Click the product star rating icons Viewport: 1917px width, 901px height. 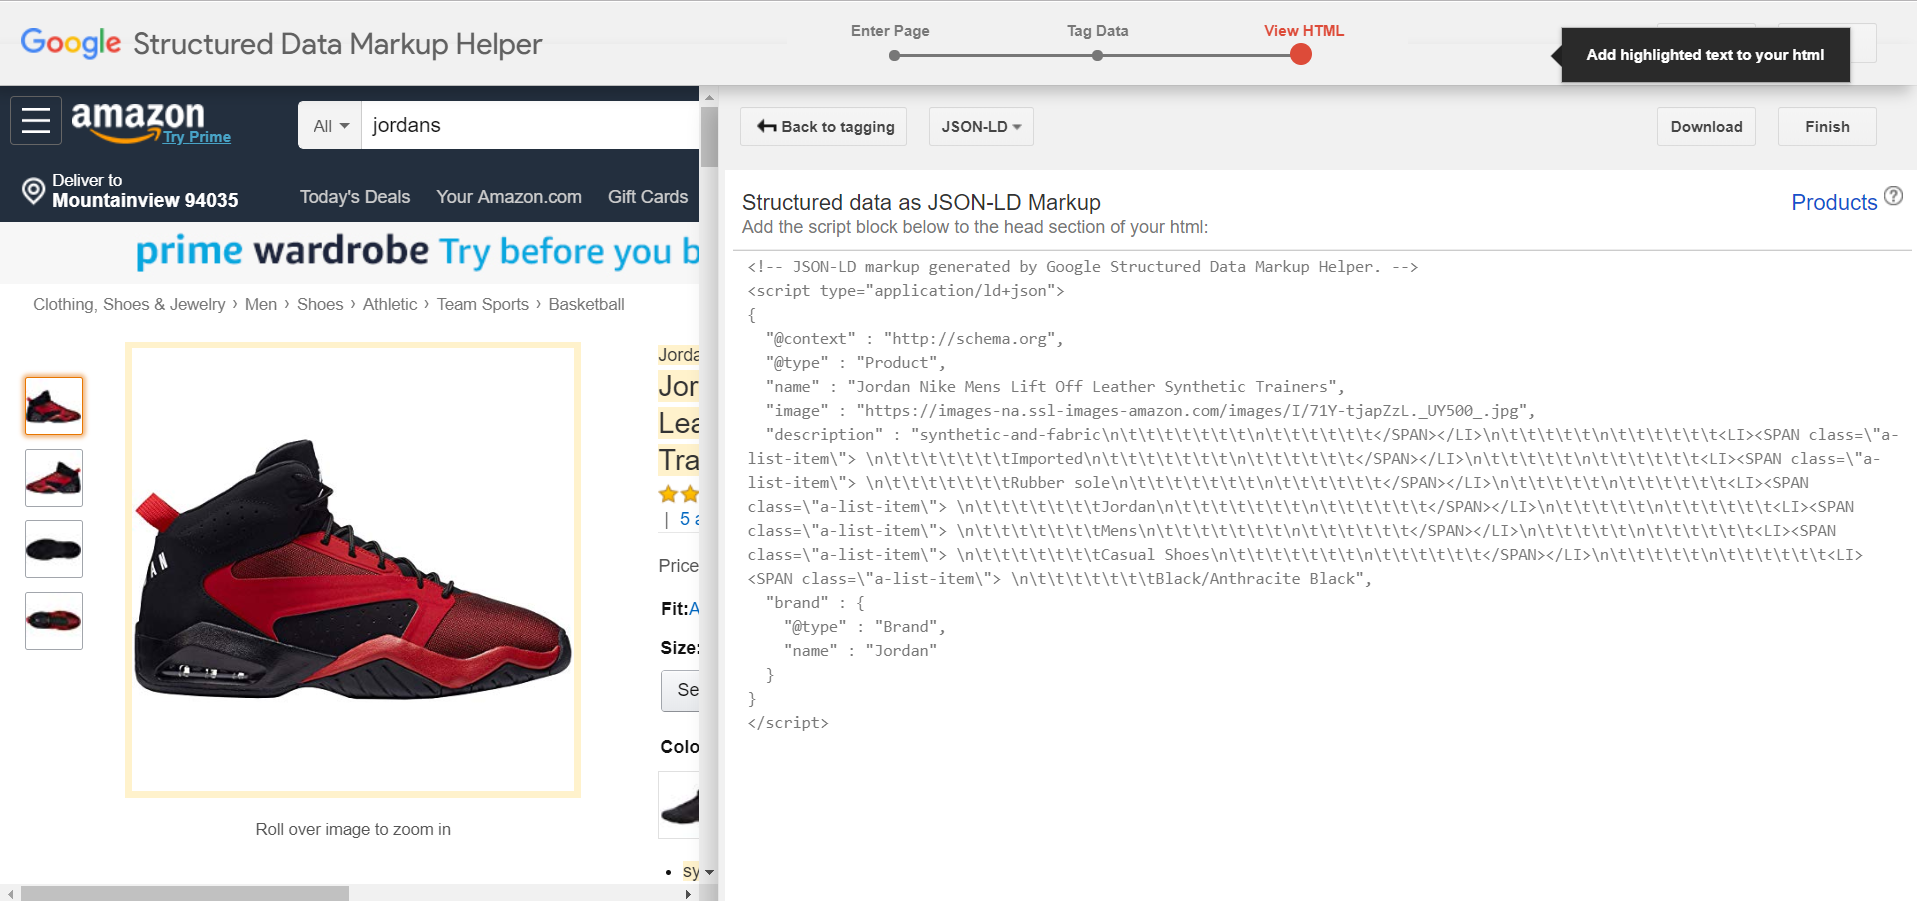point(679,494)
